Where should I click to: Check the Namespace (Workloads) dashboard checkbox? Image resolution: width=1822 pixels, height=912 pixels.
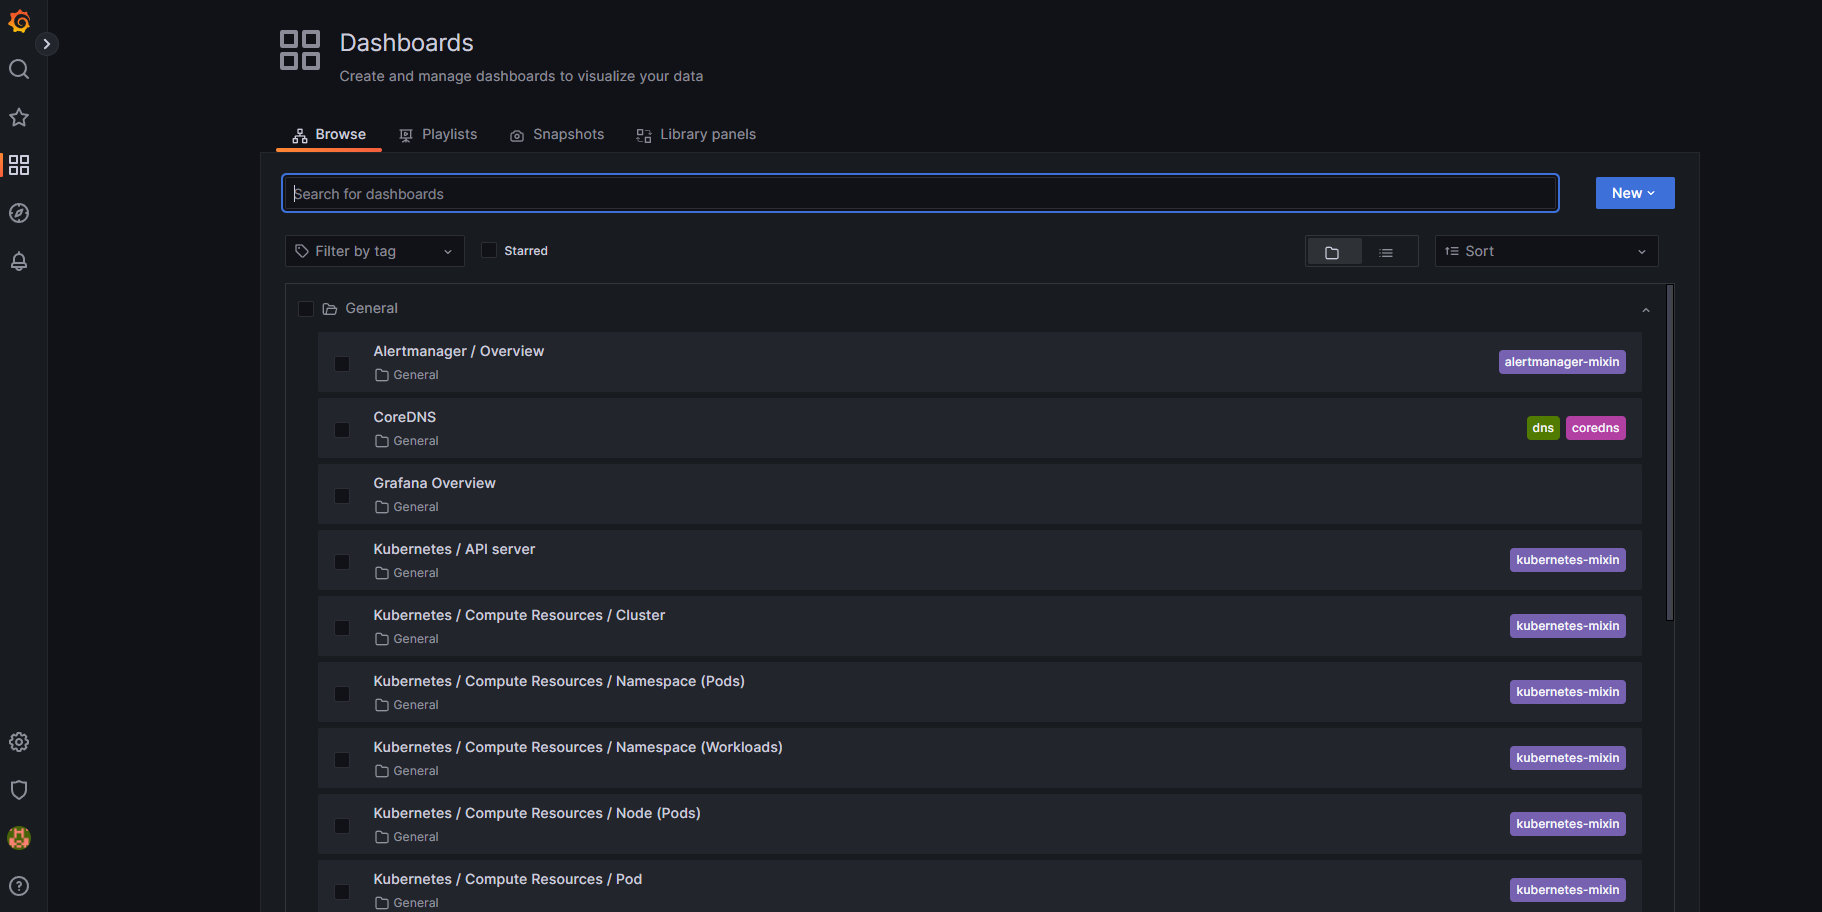pyautogui.click(x=342, y=760)
